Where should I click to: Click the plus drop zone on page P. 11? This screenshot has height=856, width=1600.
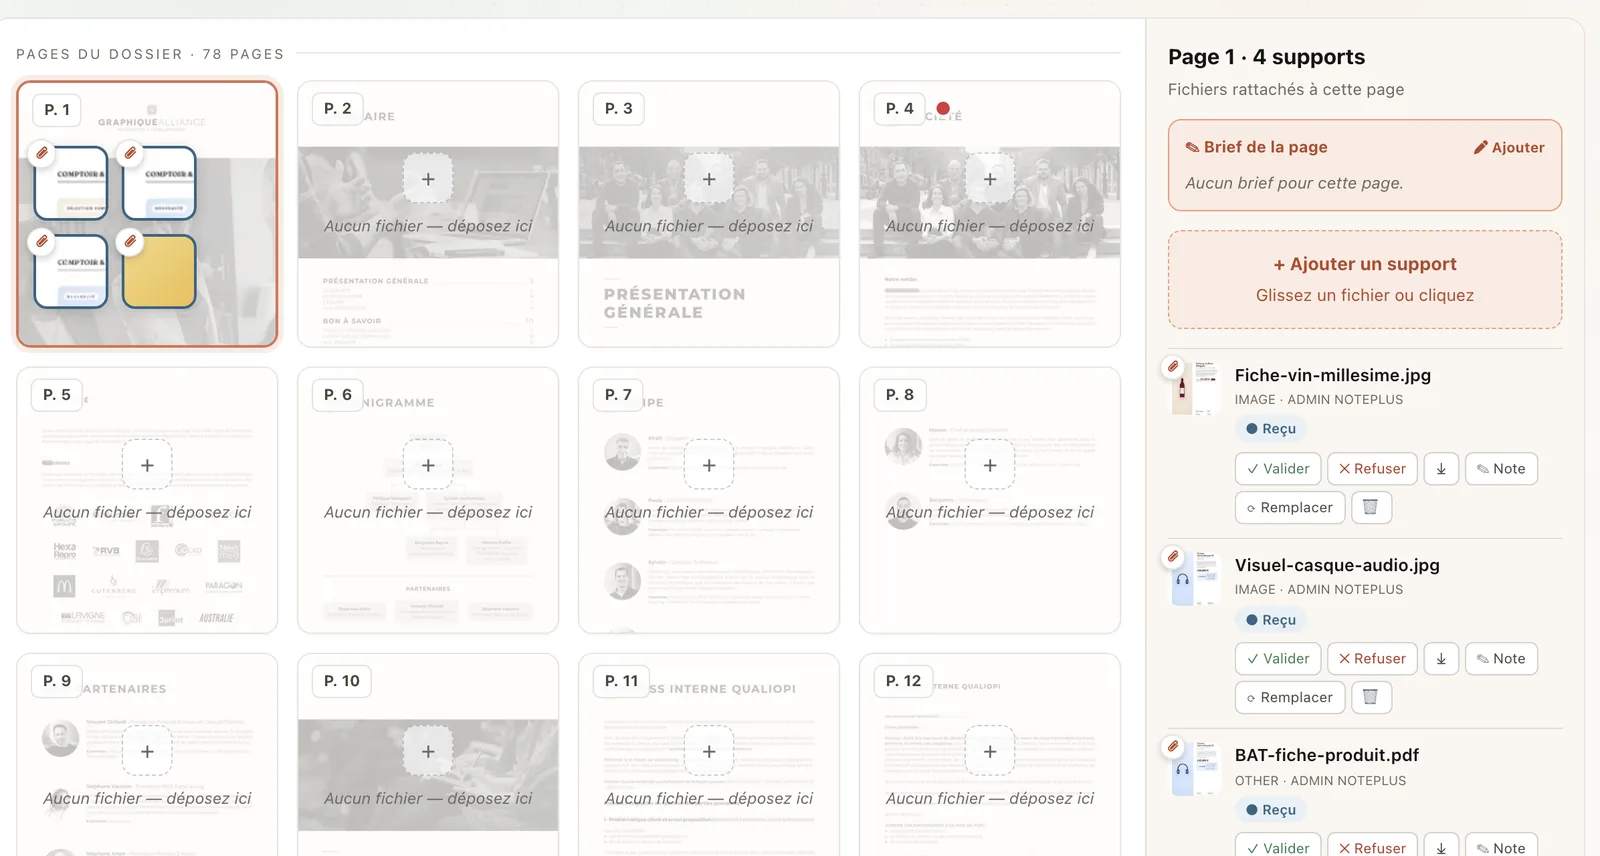[x=709, y=751]
